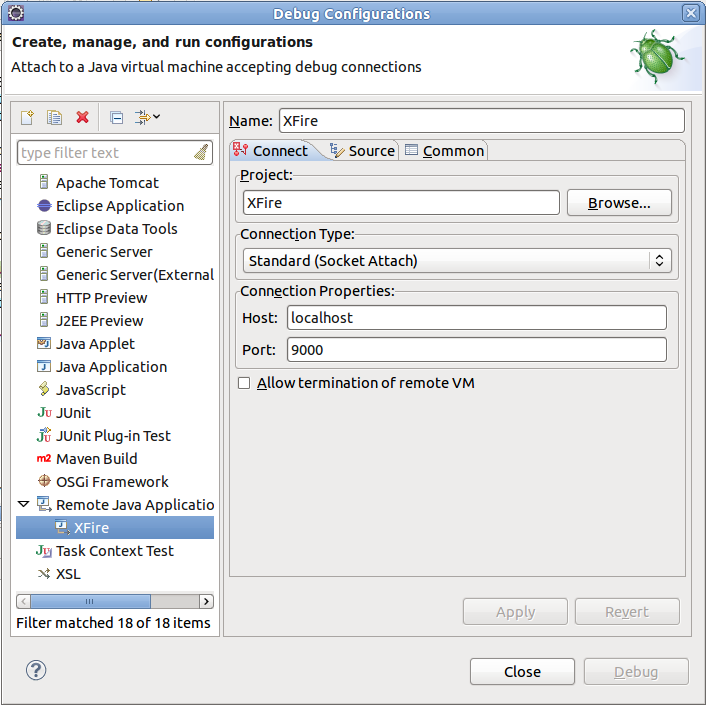Select the XFire configuration tree item

[x=115, y=527]
